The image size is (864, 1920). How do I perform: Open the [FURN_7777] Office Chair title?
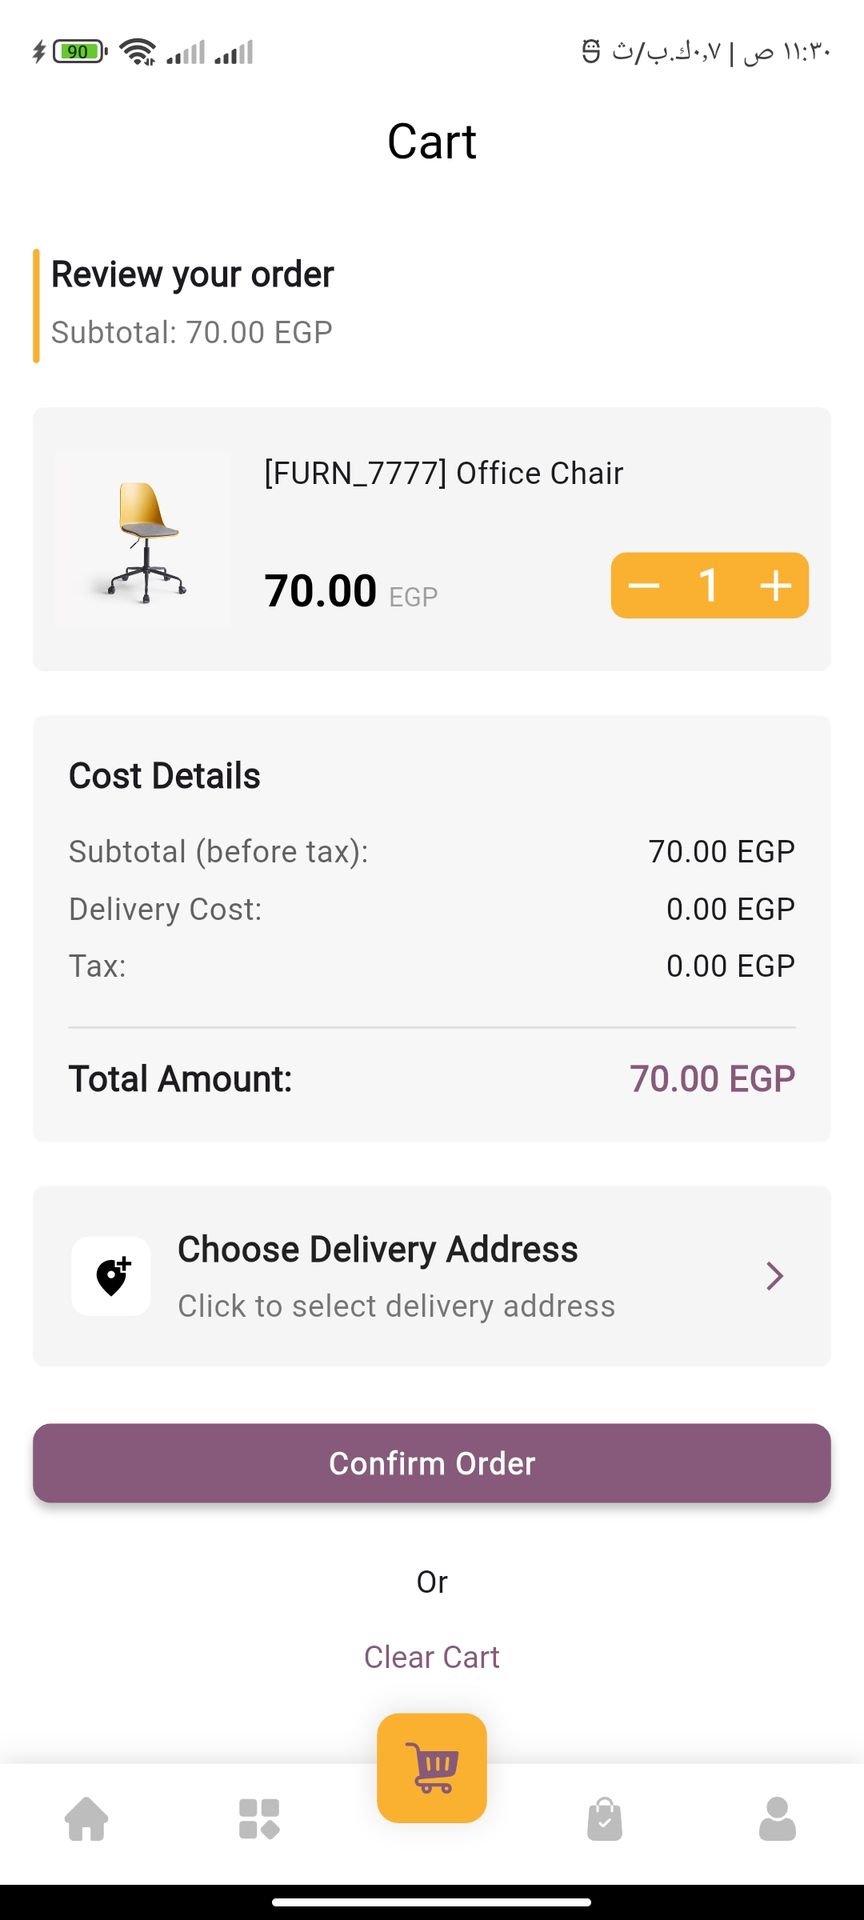point(443,473)
